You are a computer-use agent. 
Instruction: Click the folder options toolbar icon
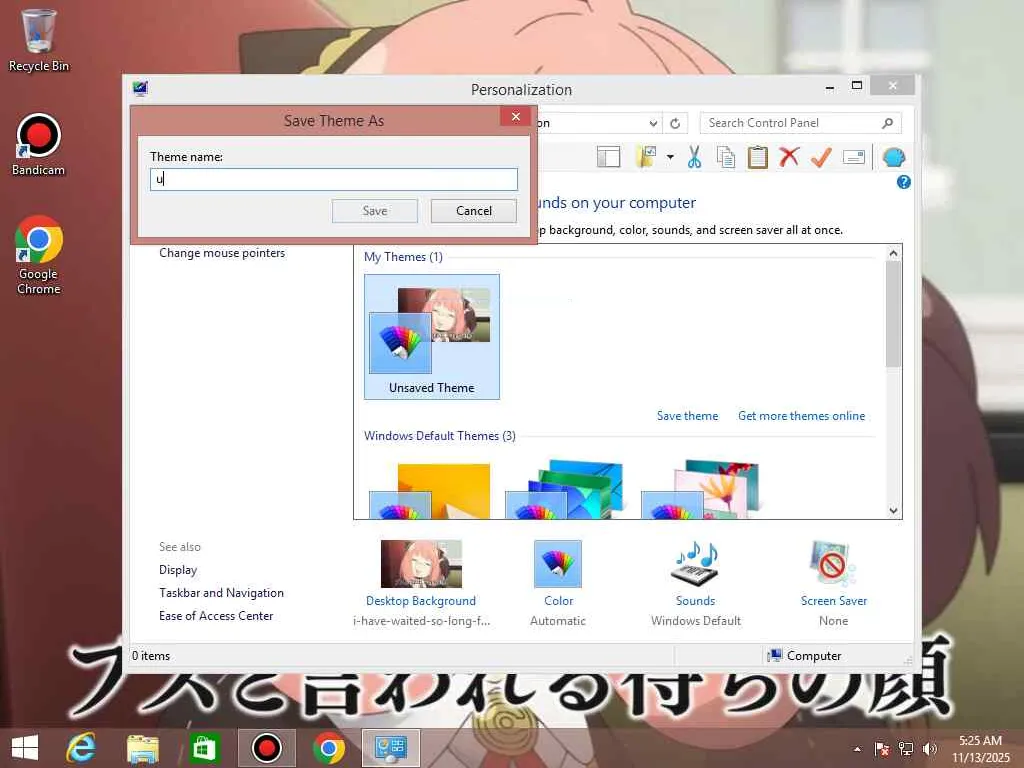(646, 157)
